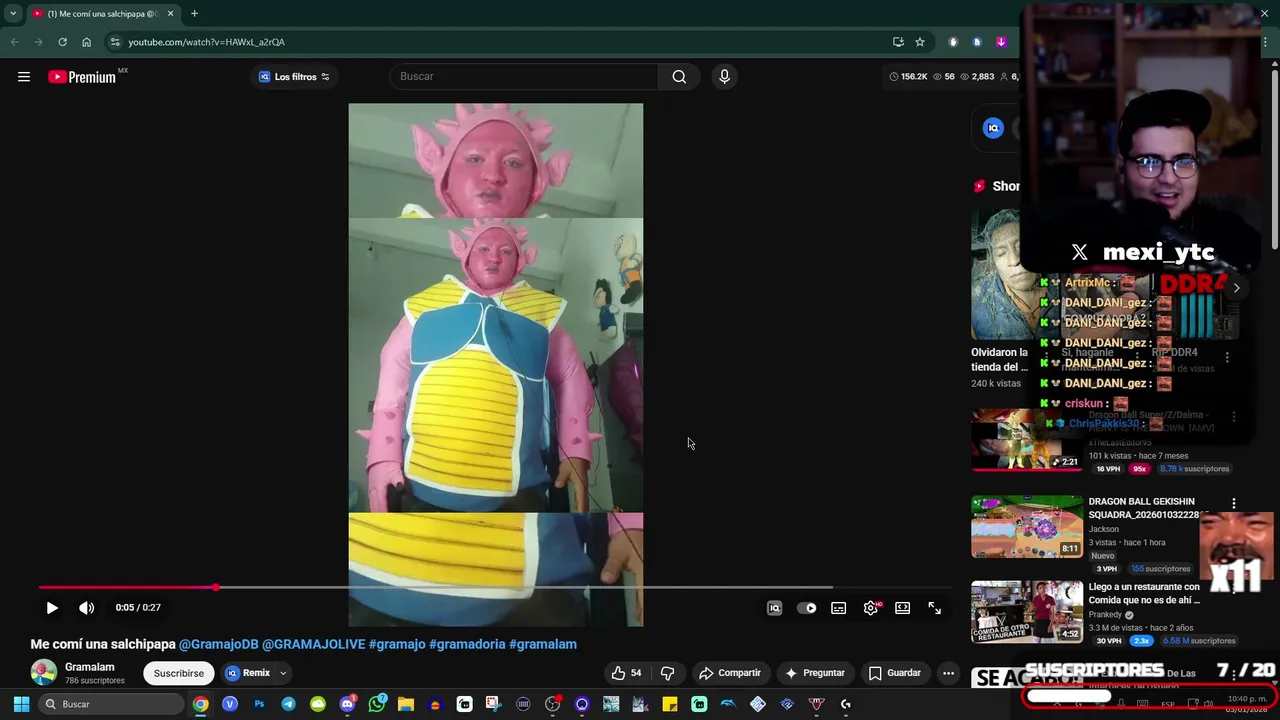The width and height of the screenshot is (1280, 720).
Task: Click the magnifier search button
Action: pyautogui.click(x=679, y=77)
